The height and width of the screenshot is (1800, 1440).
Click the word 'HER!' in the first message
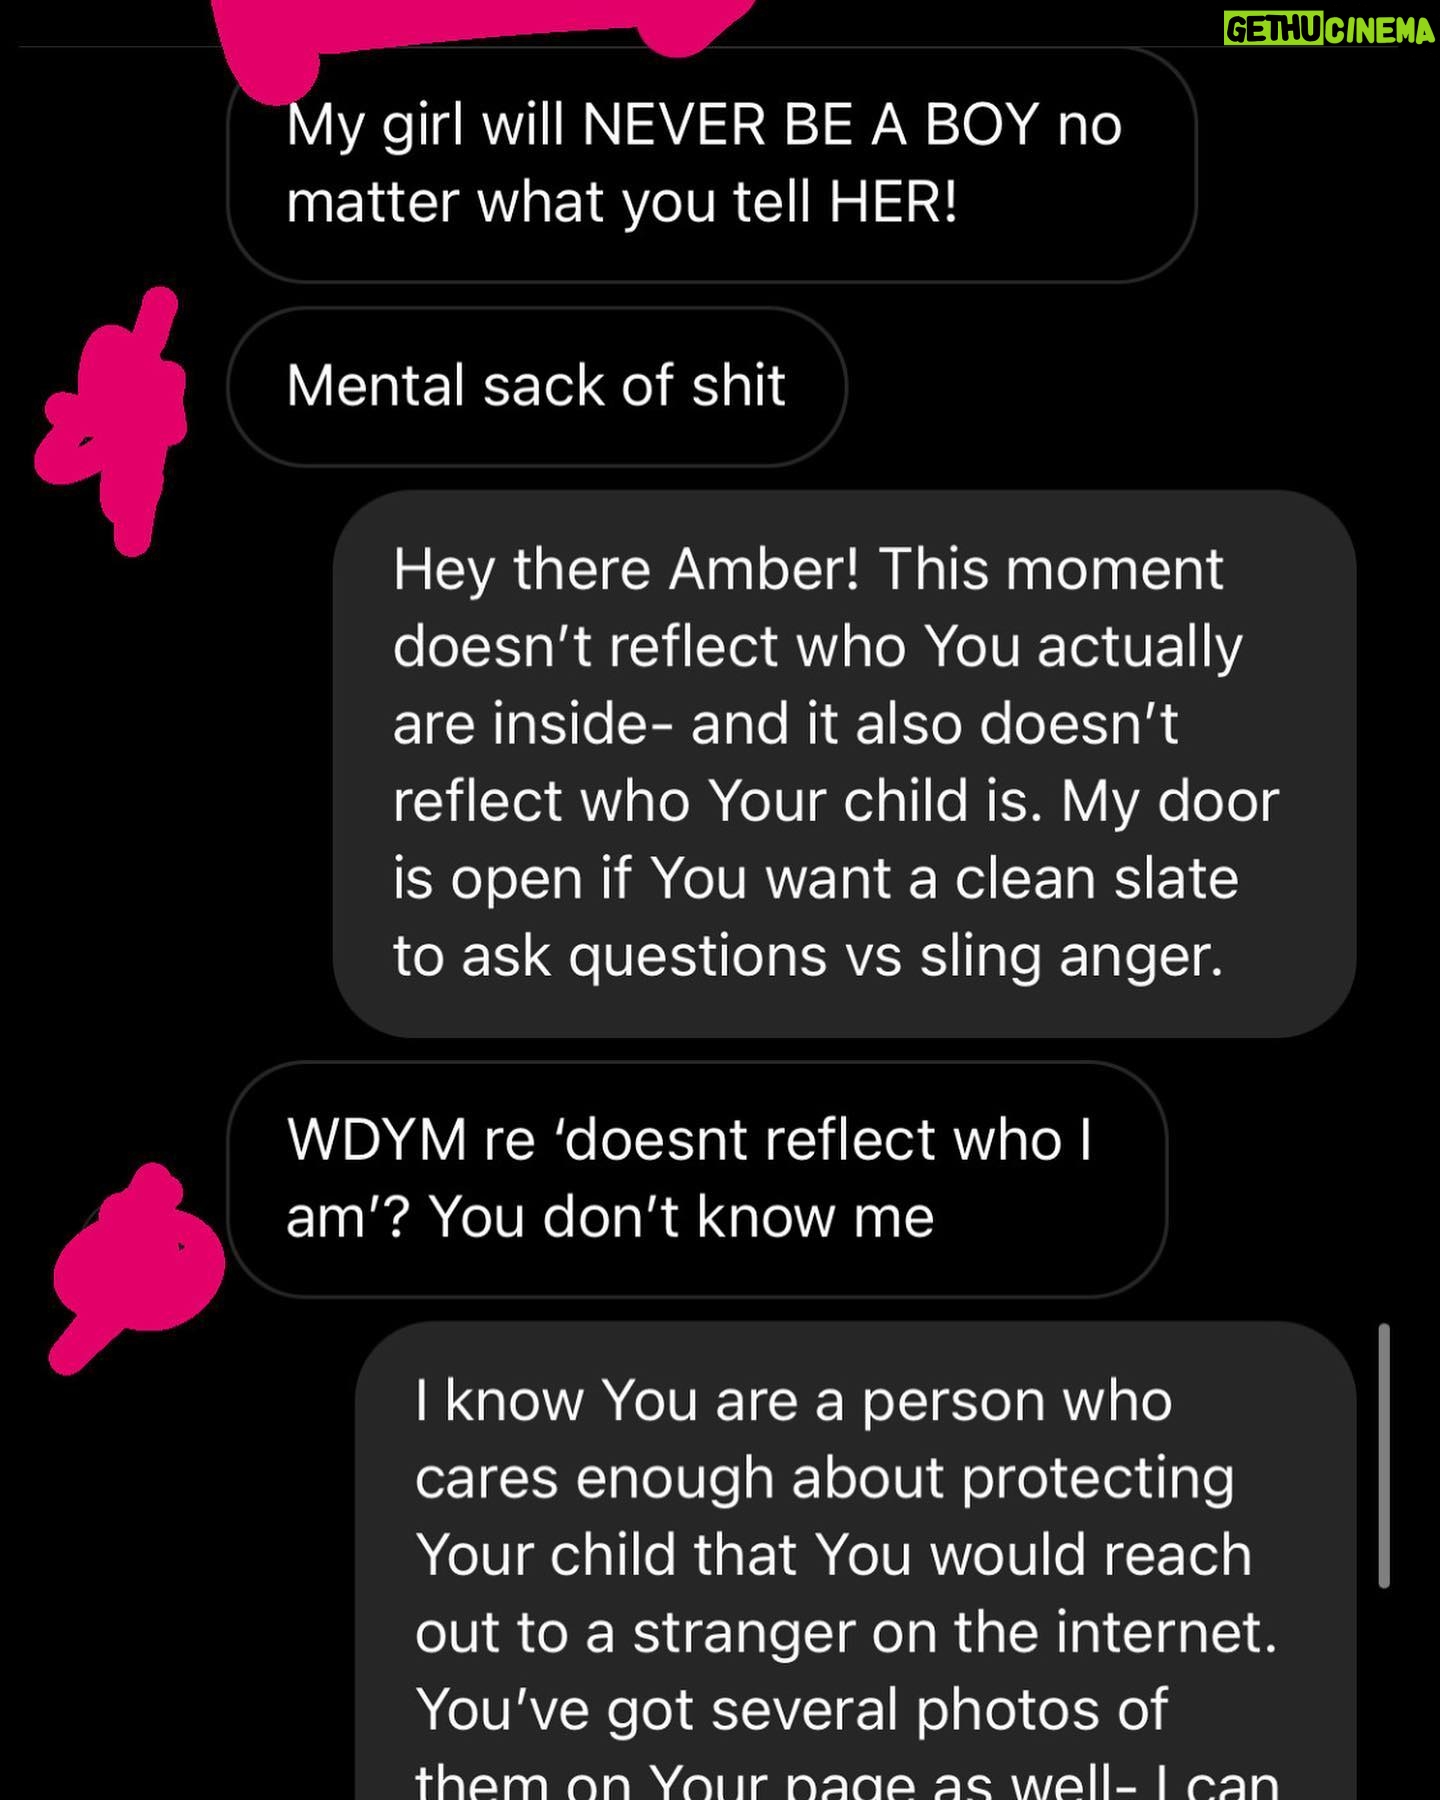893,202
